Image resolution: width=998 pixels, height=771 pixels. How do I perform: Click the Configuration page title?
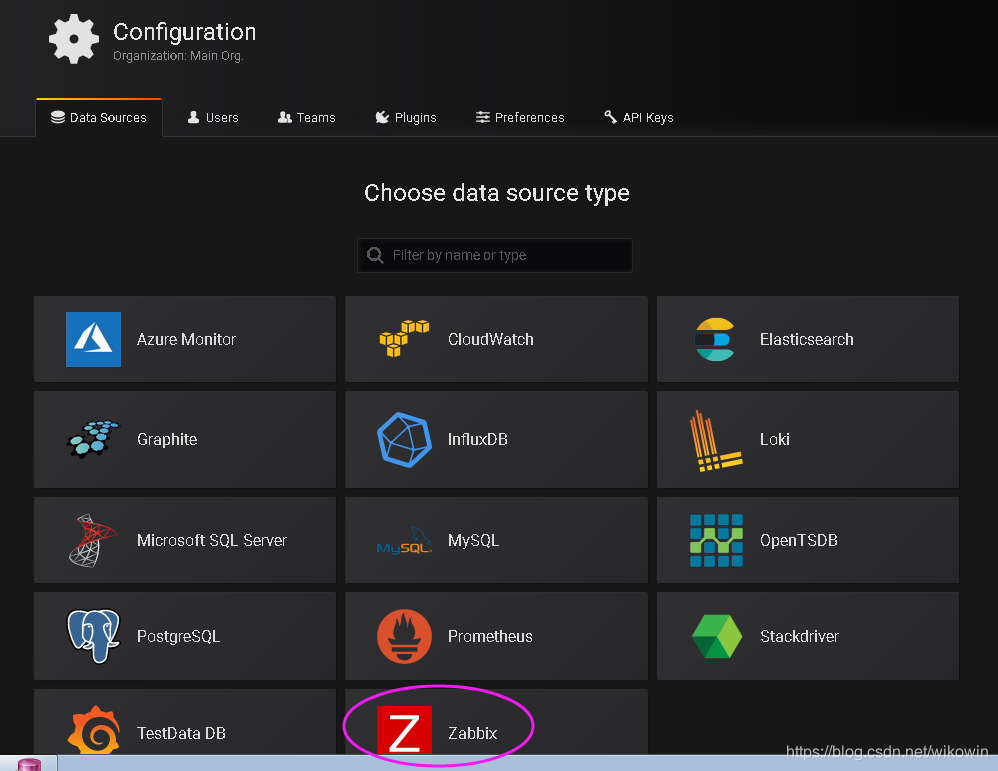pos(185,32)
